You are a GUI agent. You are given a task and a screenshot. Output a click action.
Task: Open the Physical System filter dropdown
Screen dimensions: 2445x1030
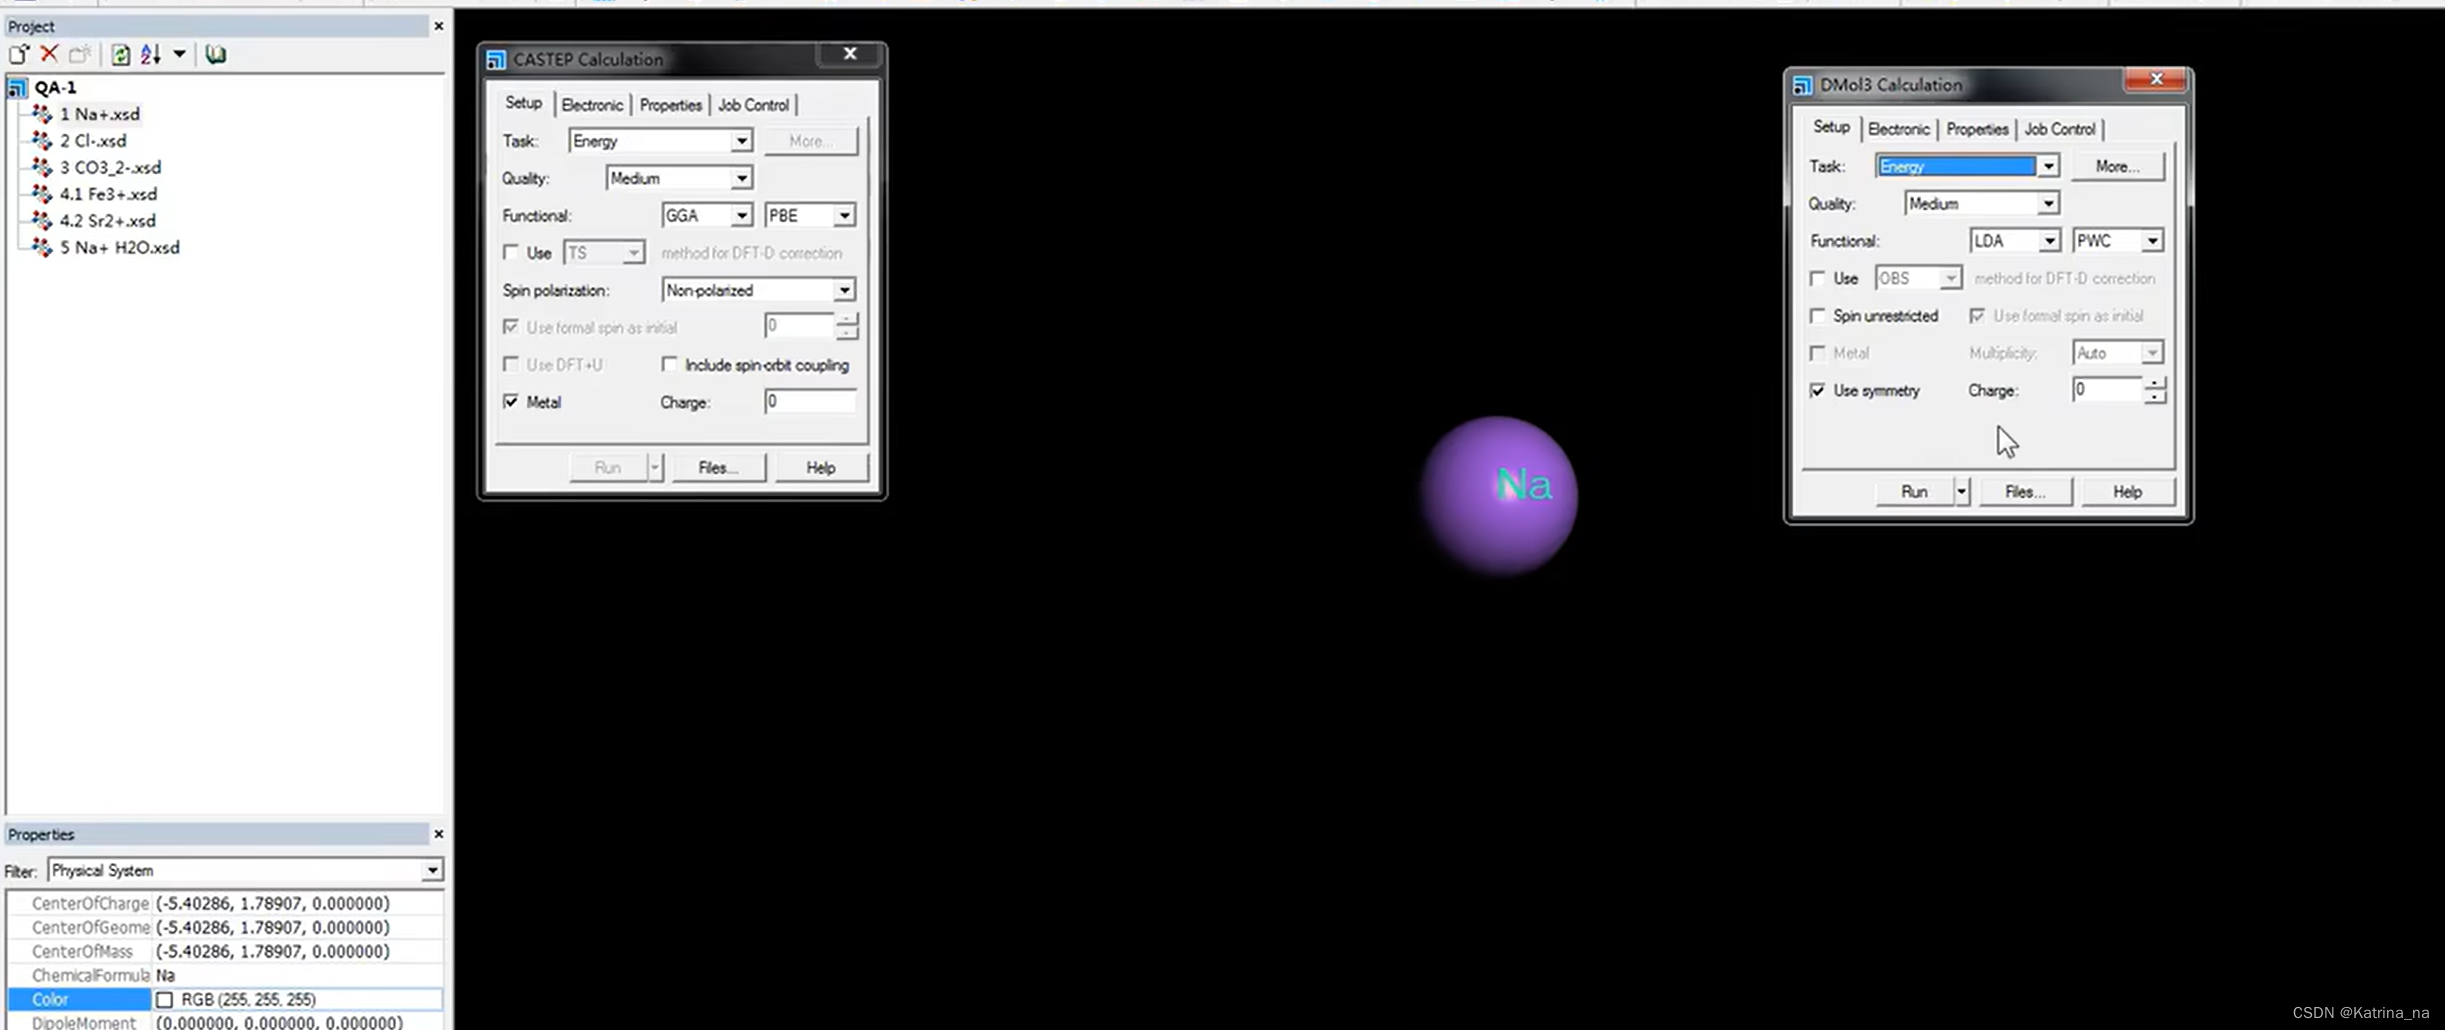point(431,871)
